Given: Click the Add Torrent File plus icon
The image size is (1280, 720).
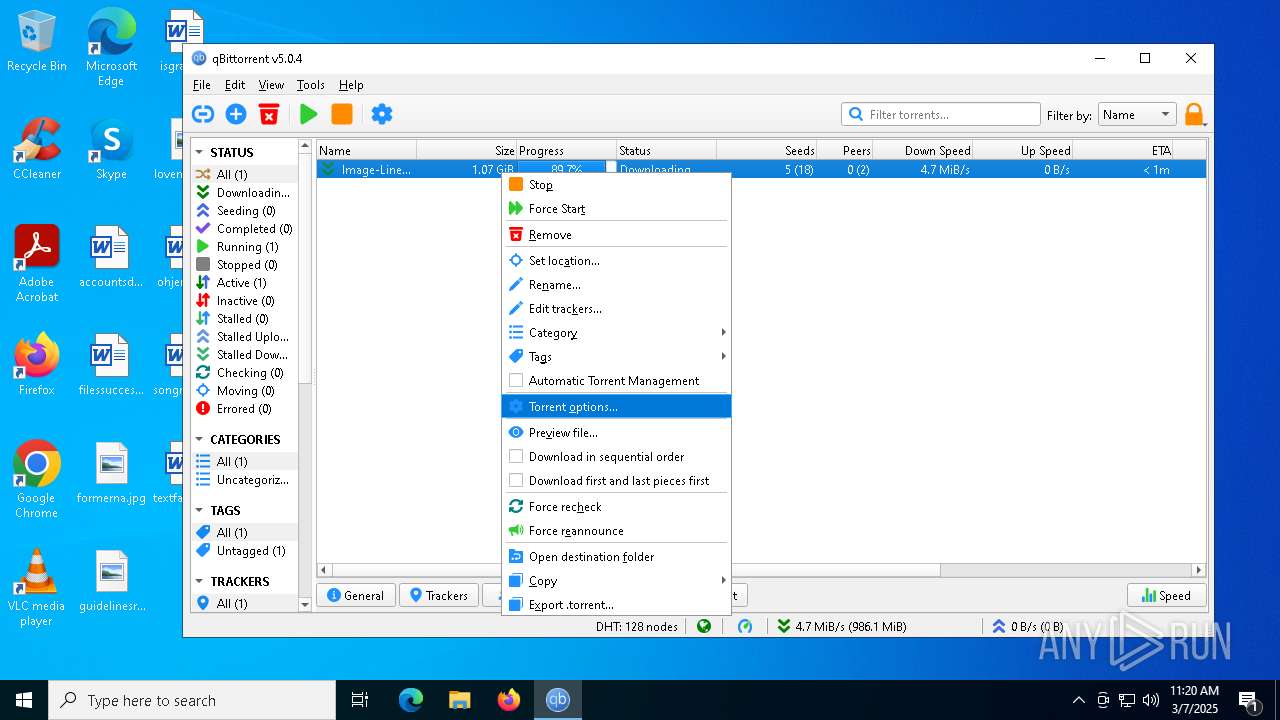Looking at the screenshot, I should [x=236, y=114].
